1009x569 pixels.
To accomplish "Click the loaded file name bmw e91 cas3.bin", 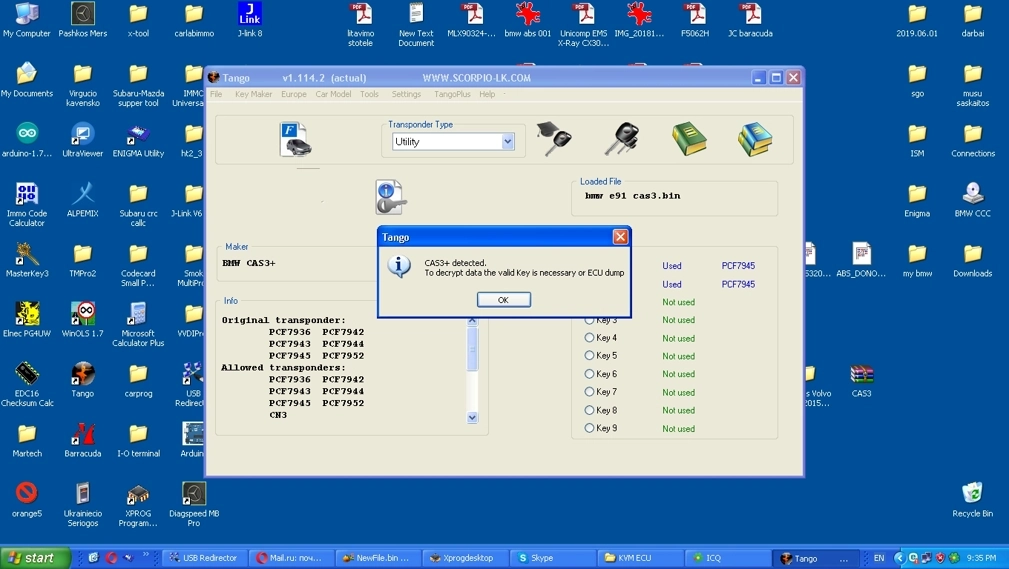I will (632, 196).
